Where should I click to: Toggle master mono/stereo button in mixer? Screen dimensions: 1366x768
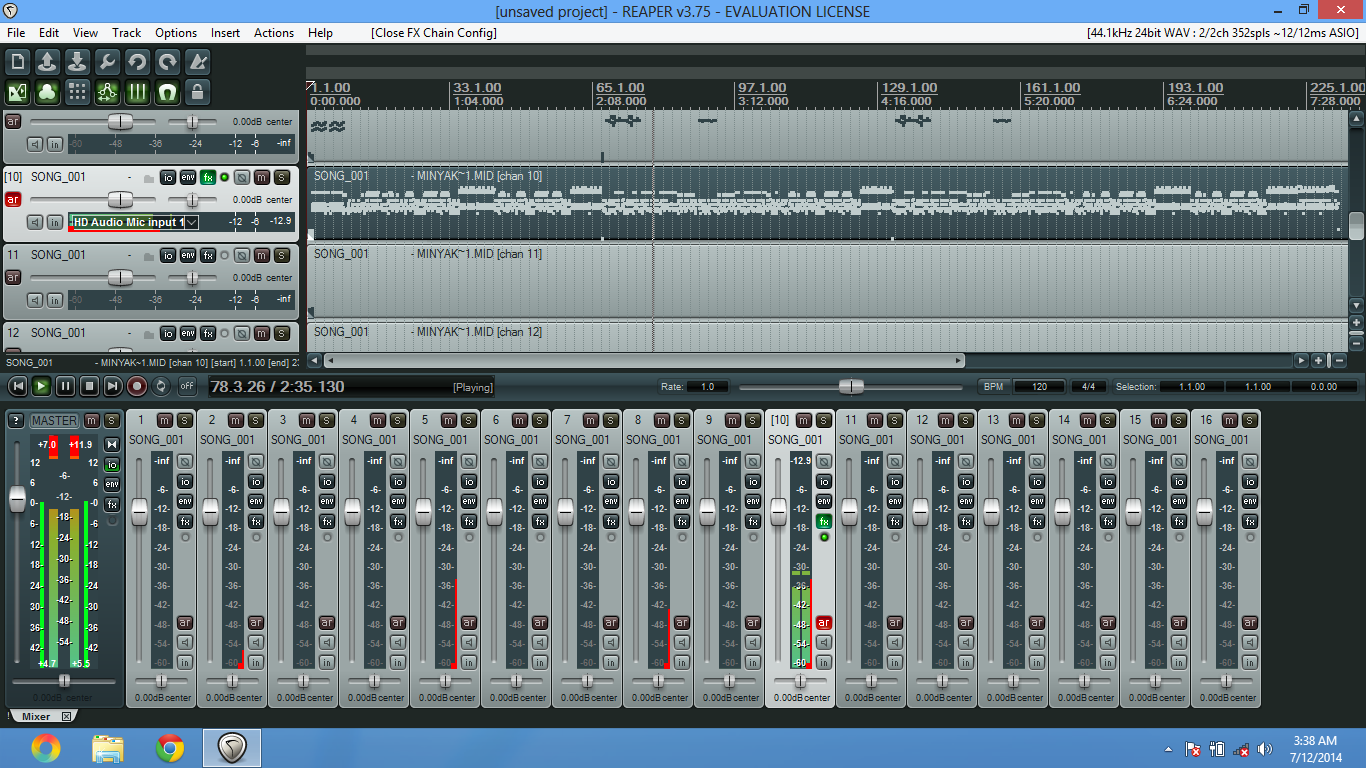tap(112, 443)
